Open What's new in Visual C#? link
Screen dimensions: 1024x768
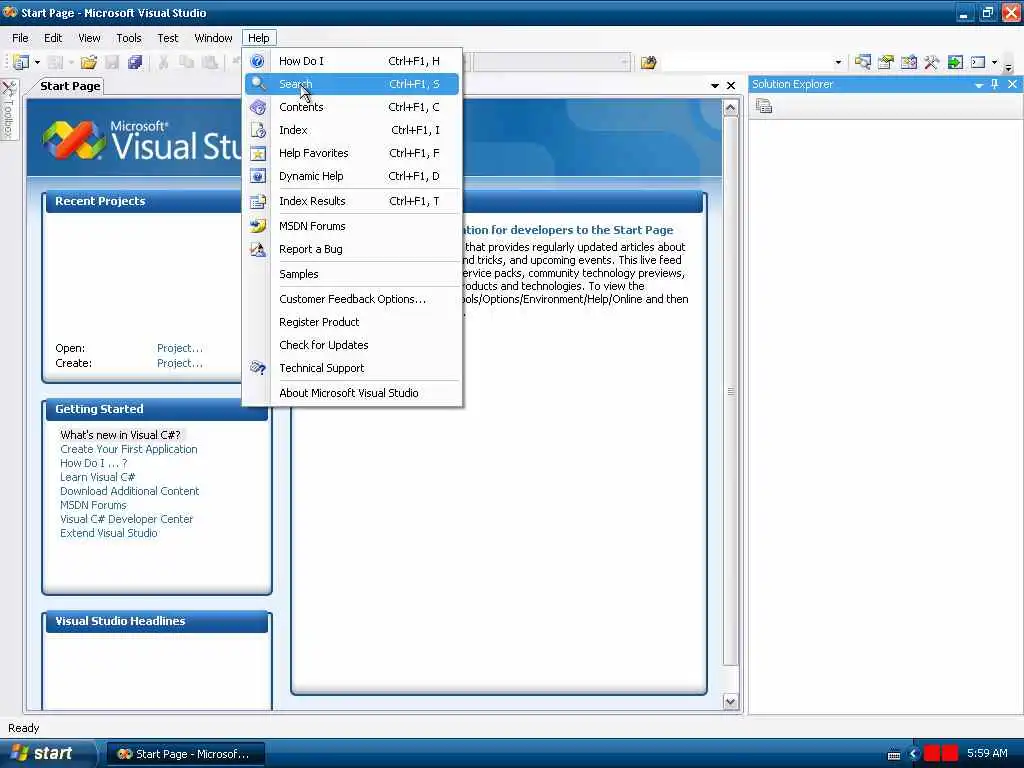pos(121,435)
